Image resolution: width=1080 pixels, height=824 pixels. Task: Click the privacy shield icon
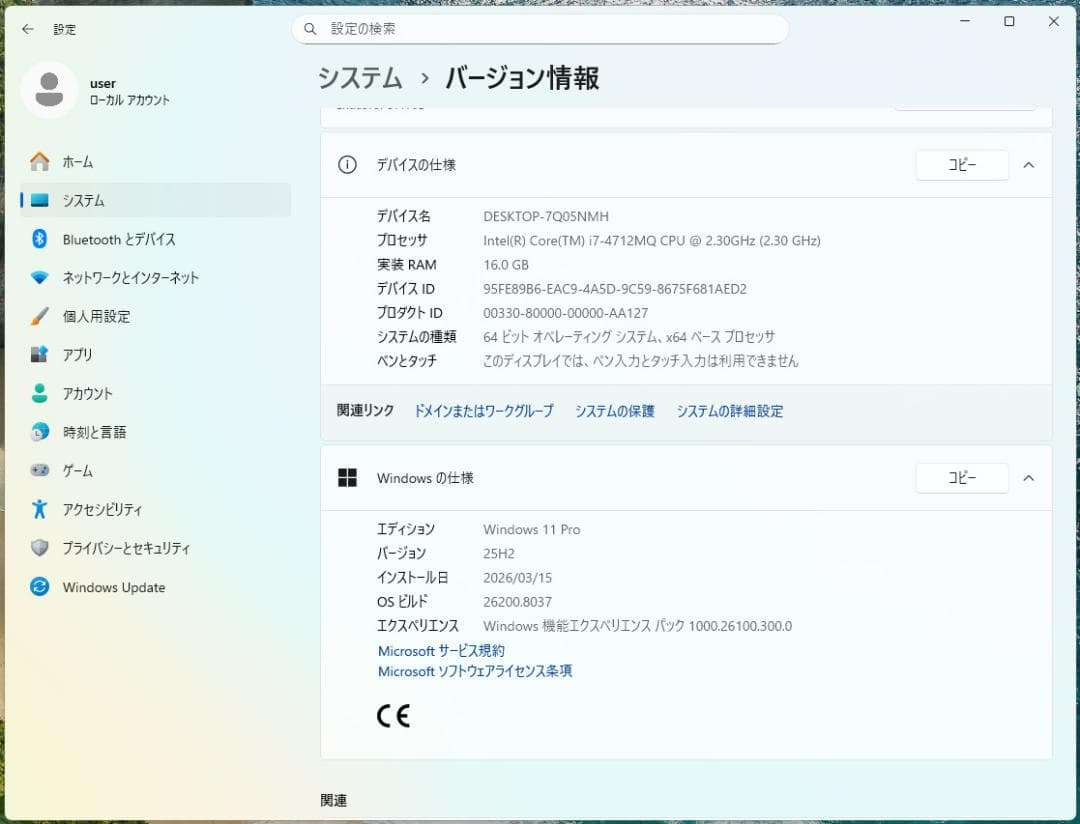[x=40, y=548]
